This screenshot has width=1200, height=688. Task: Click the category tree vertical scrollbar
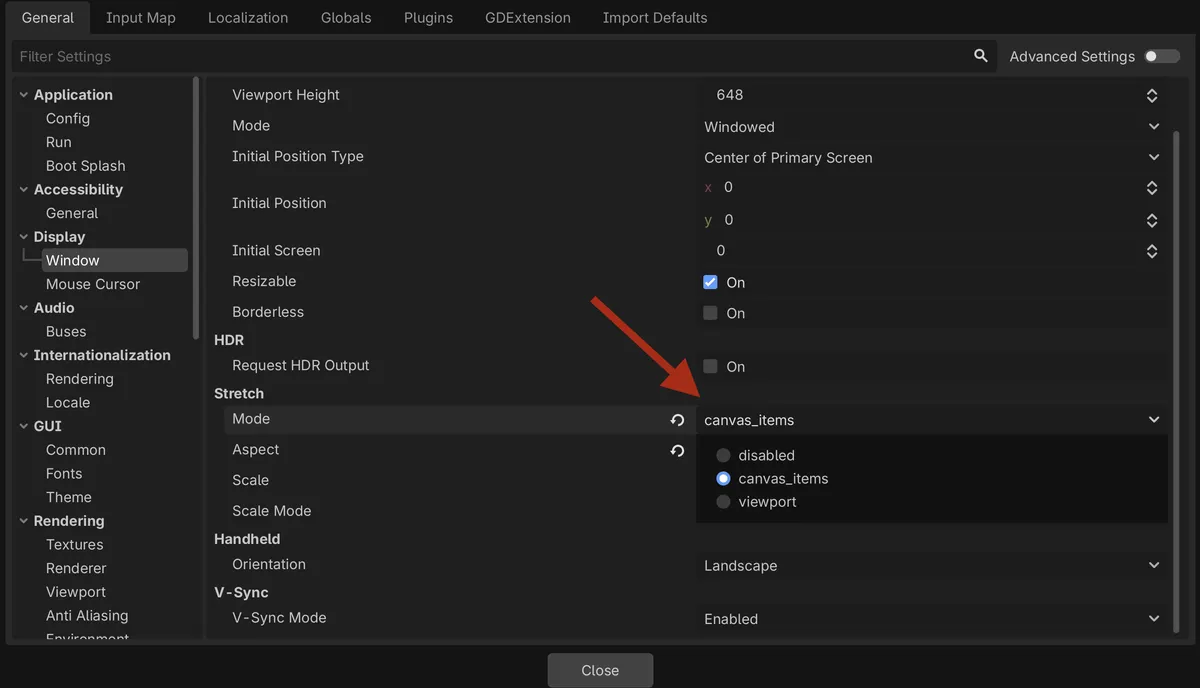[x=196, y=210]
